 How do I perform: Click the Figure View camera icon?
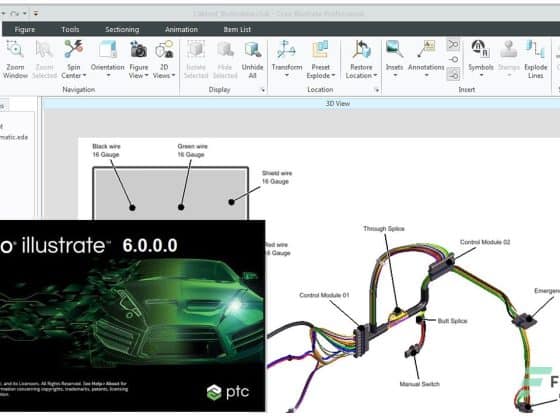139,50
